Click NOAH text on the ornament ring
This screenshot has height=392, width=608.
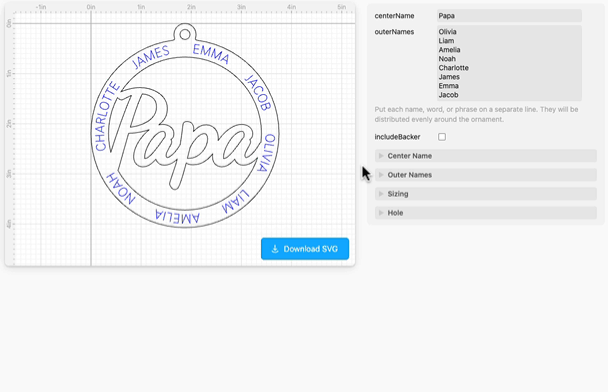tap(121, 188)
